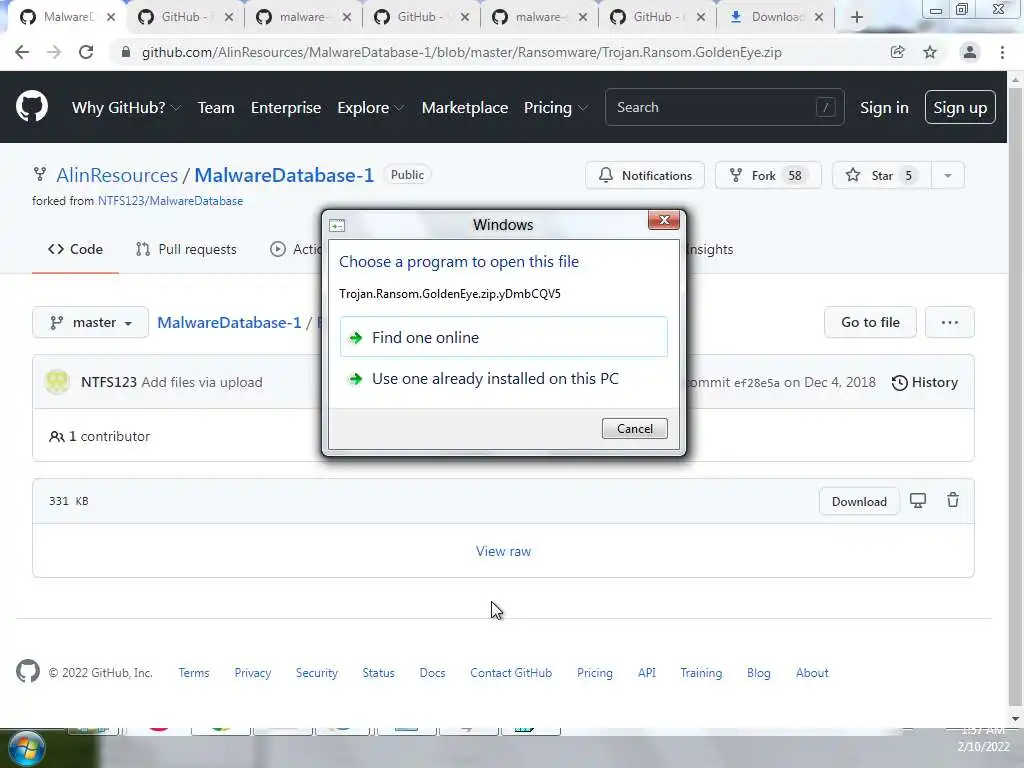Open commit History

925,382
